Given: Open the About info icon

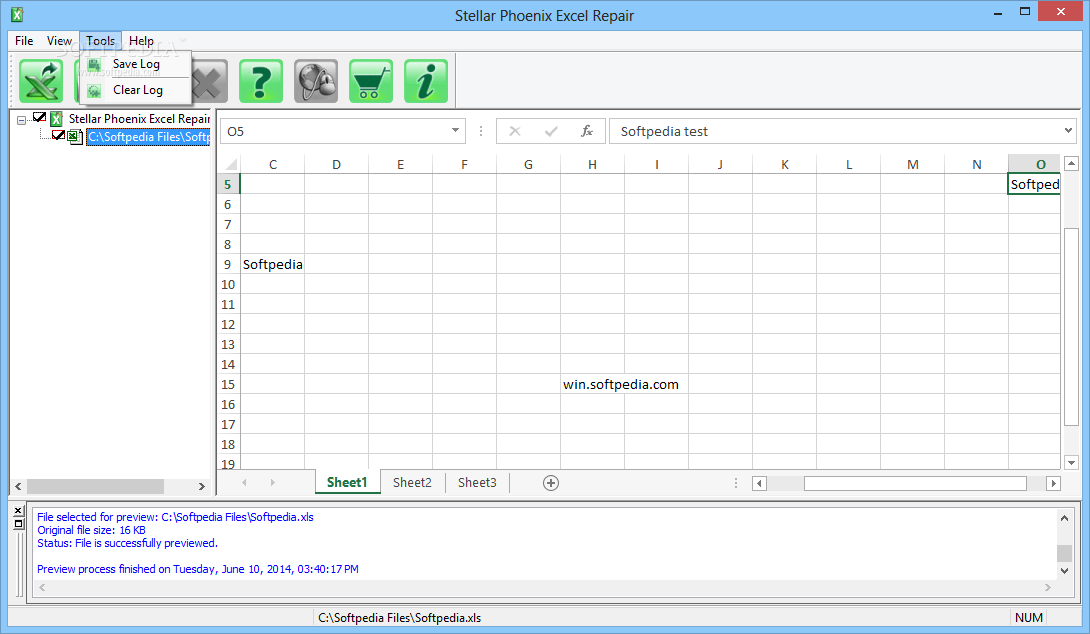Looking at the screenshot, I should click(x=425, y=81).
